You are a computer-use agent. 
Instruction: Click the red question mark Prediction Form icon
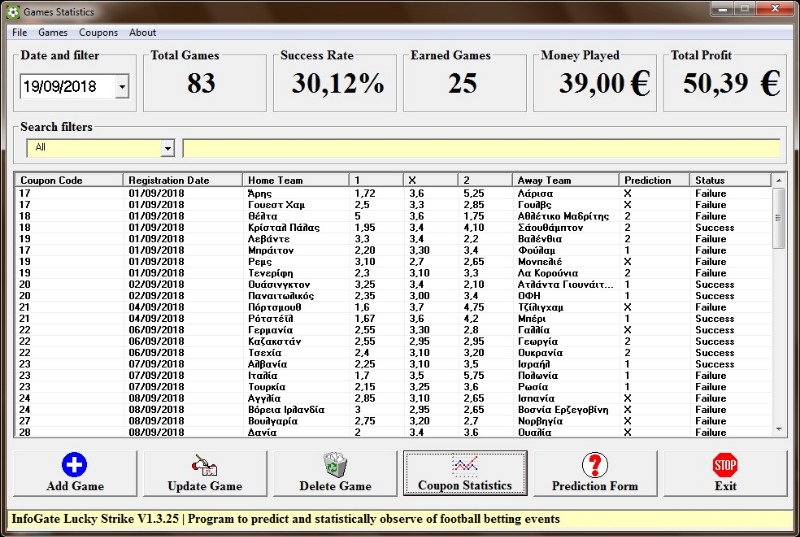click(x=595, y=464)
